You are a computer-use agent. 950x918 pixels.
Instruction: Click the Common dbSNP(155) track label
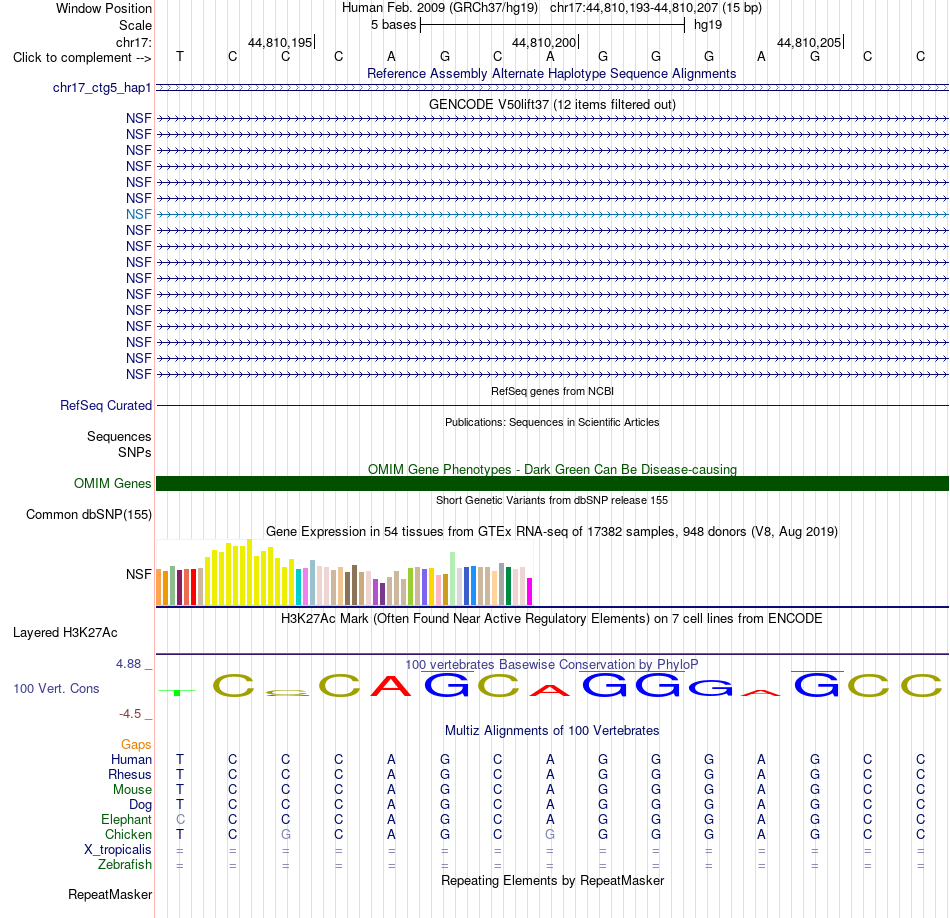(x=89, y=514)
